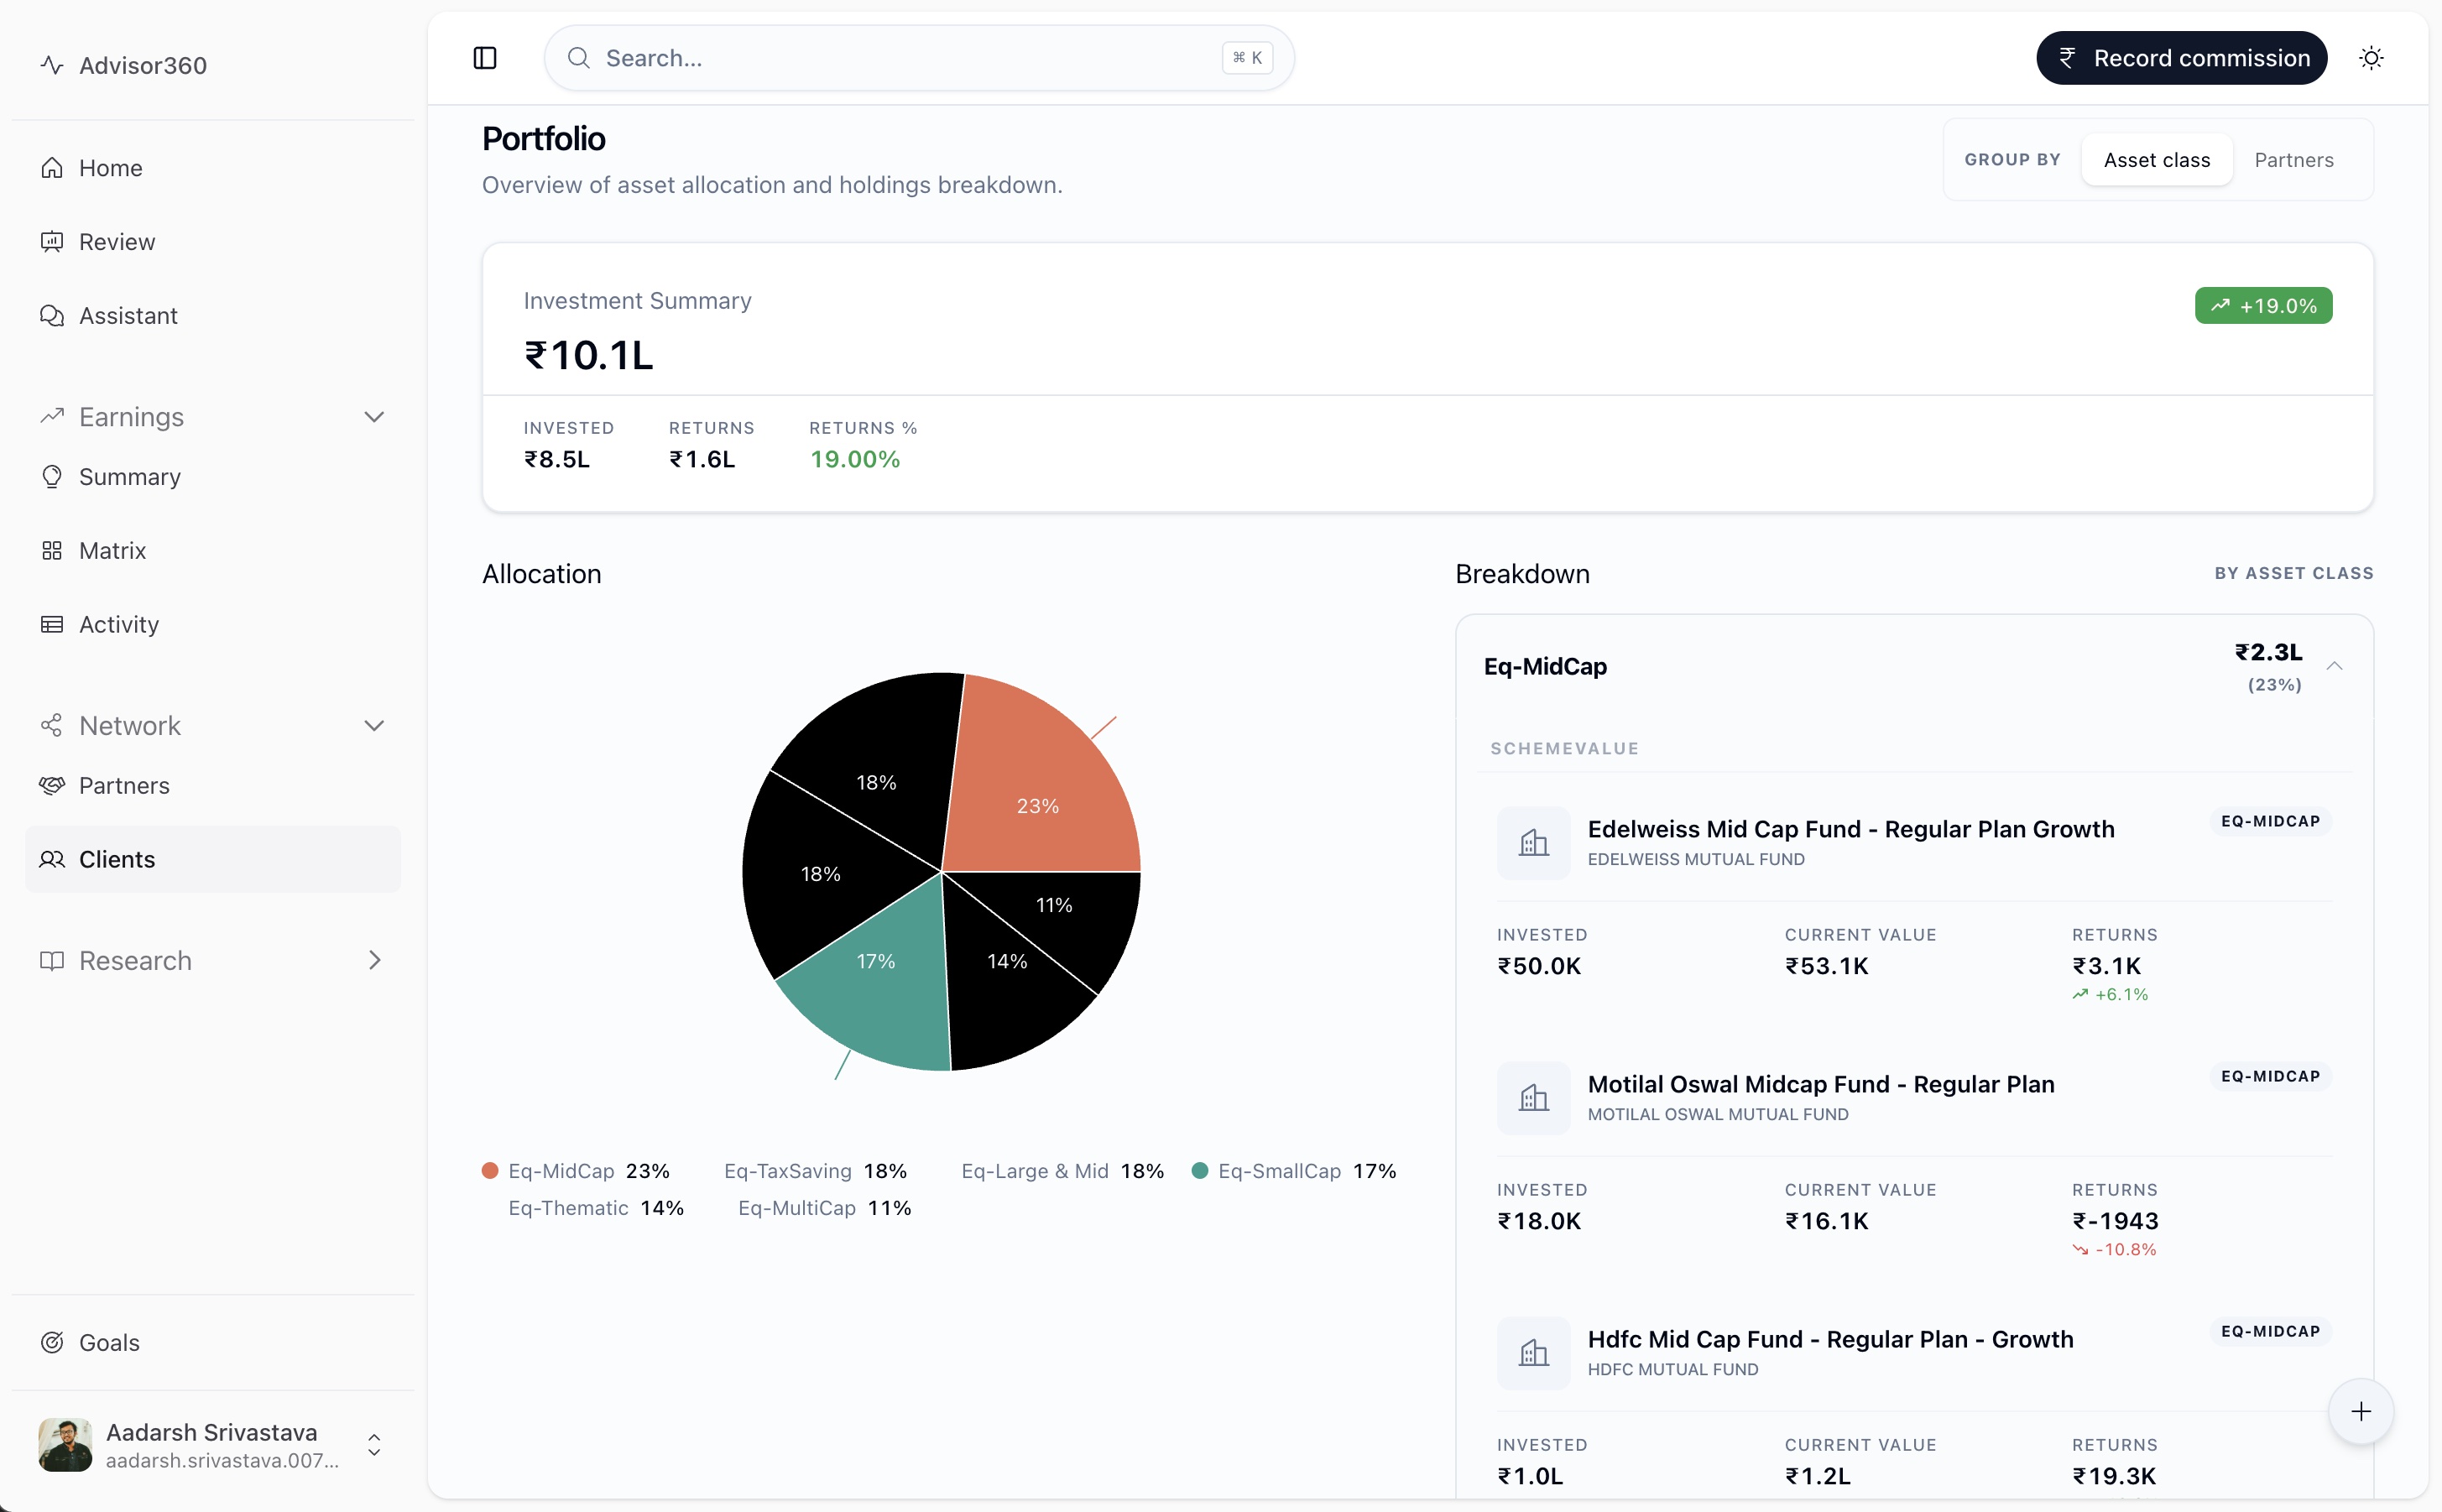Click the Clients people icon
2442x1512 pixels.
(52, 859)
